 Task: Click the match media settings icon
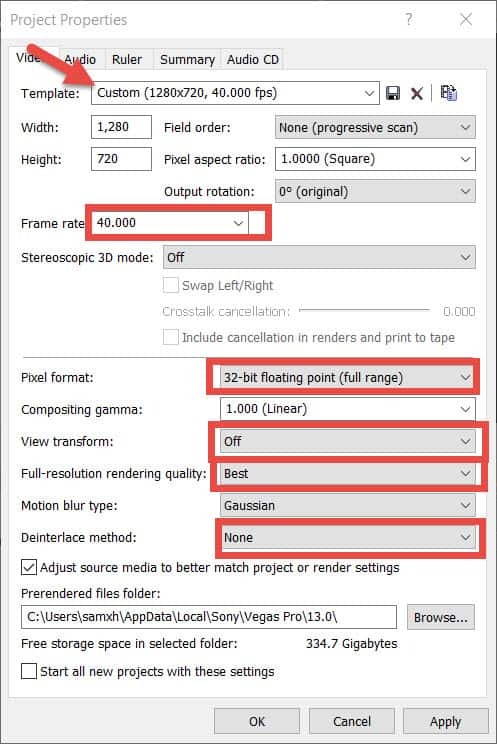448,93
